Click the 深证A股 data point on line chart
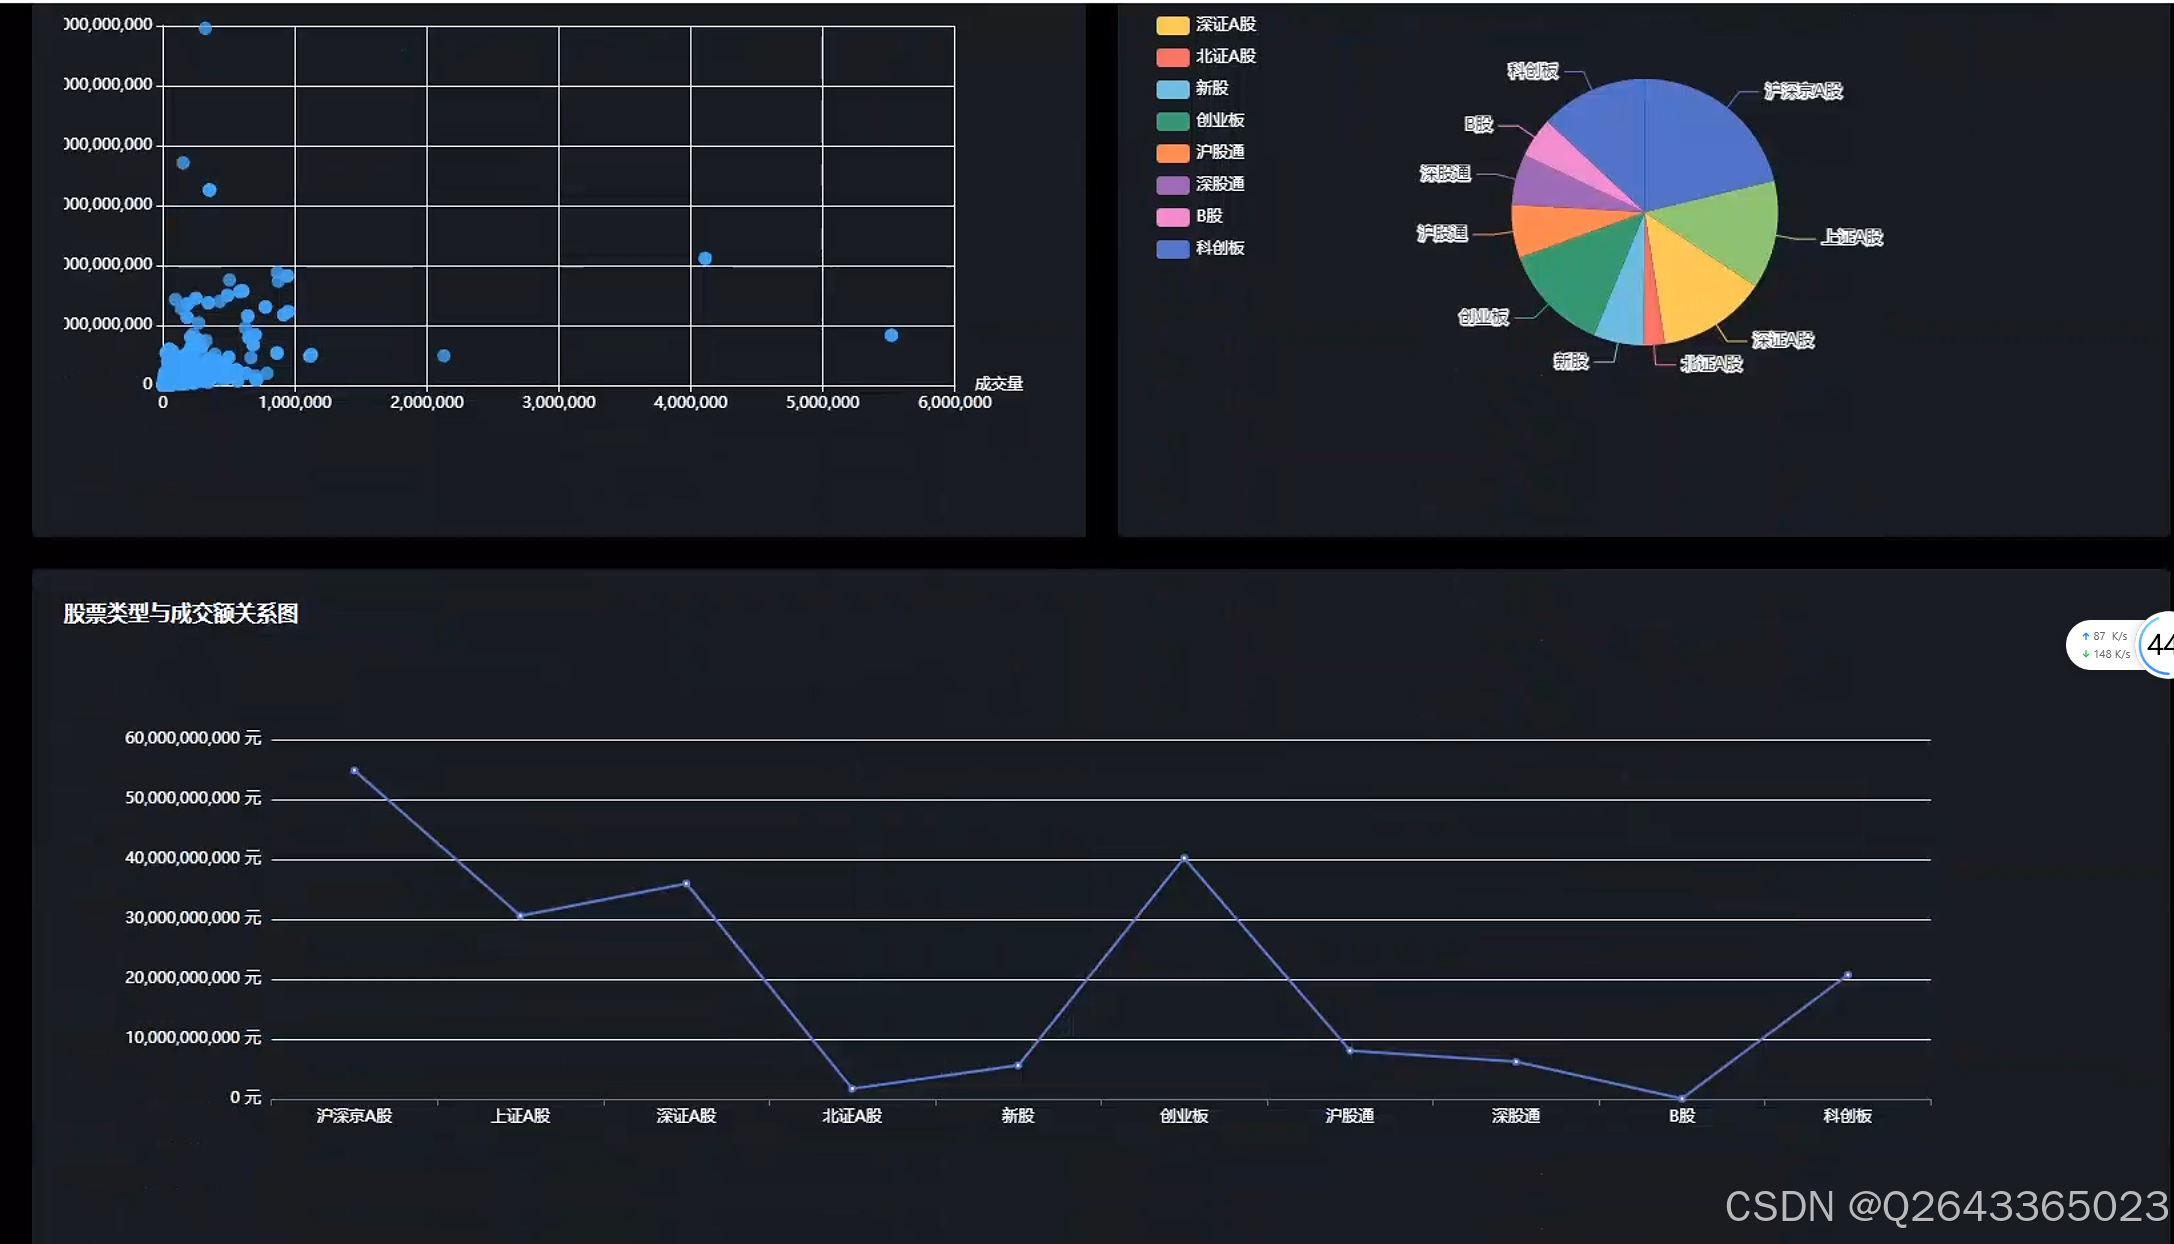 click(686, 884)
